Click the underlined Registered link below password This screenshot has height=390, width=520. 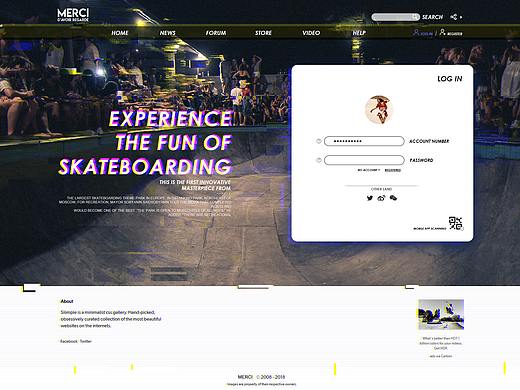(x=393, y=170)
